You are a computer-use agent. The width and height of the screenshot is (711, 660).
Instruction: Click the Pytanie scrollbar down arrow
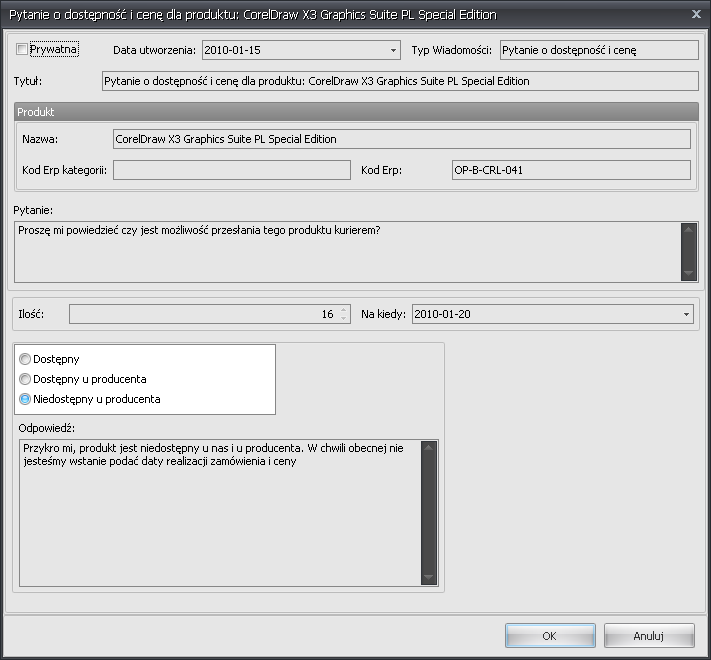pyautogui.click(x=688, y=273)
